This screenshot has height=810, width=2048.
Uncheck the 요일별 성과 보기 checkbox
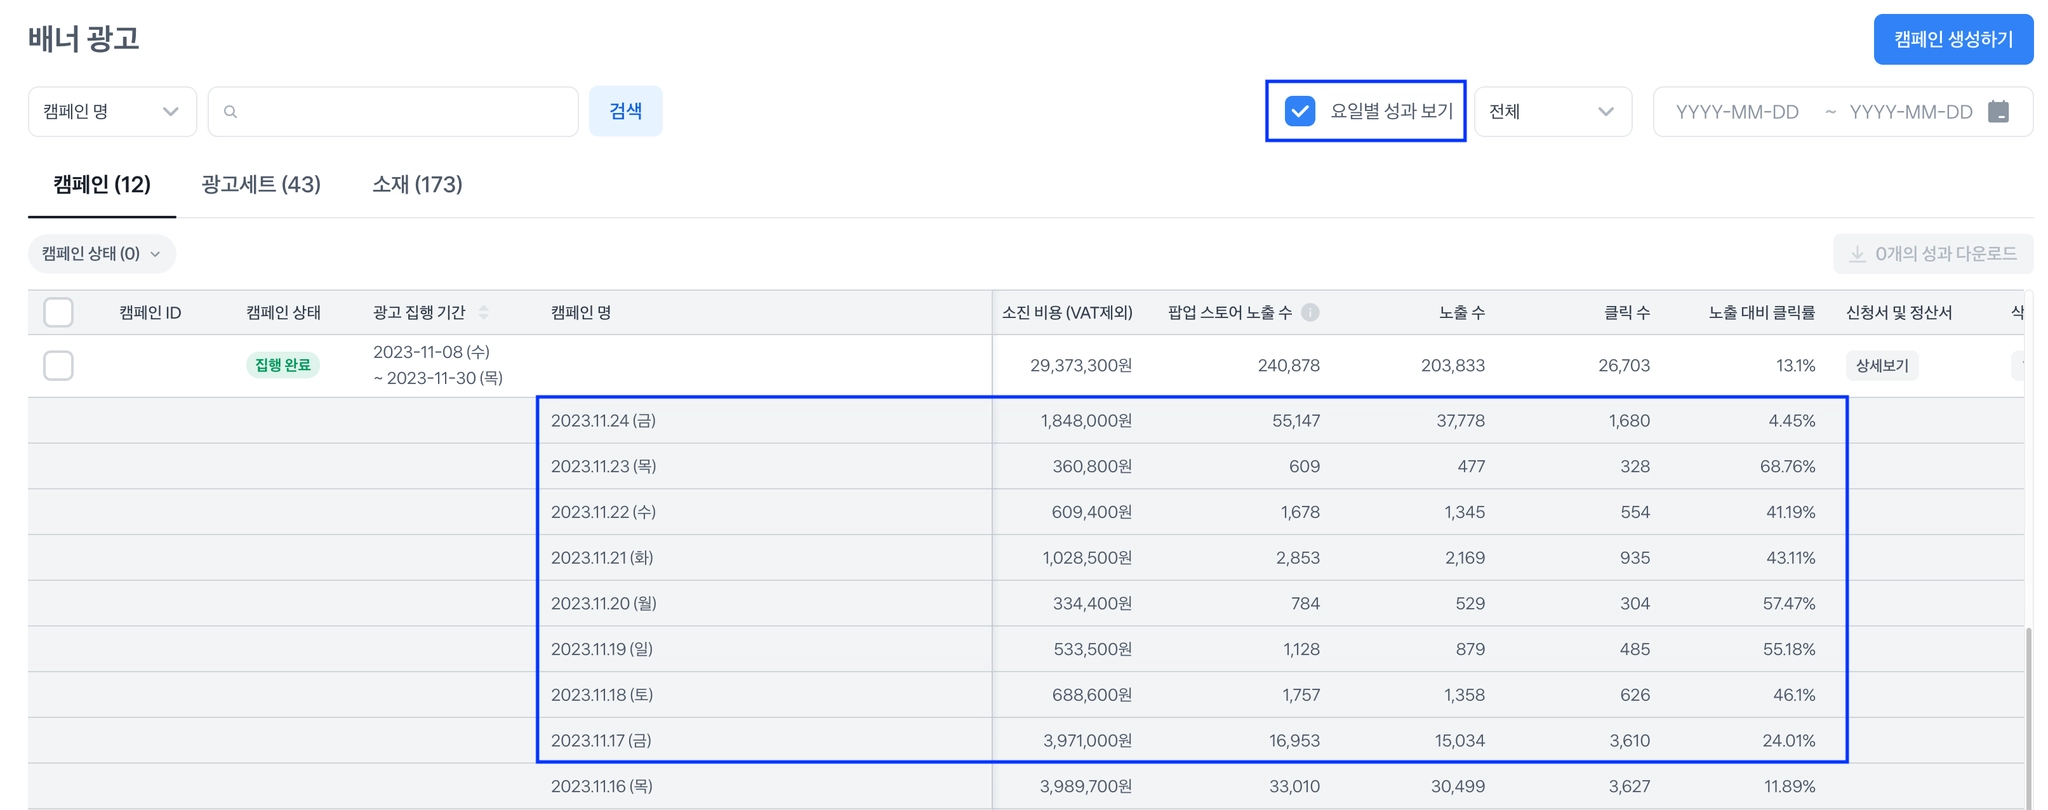(1300, 111)
